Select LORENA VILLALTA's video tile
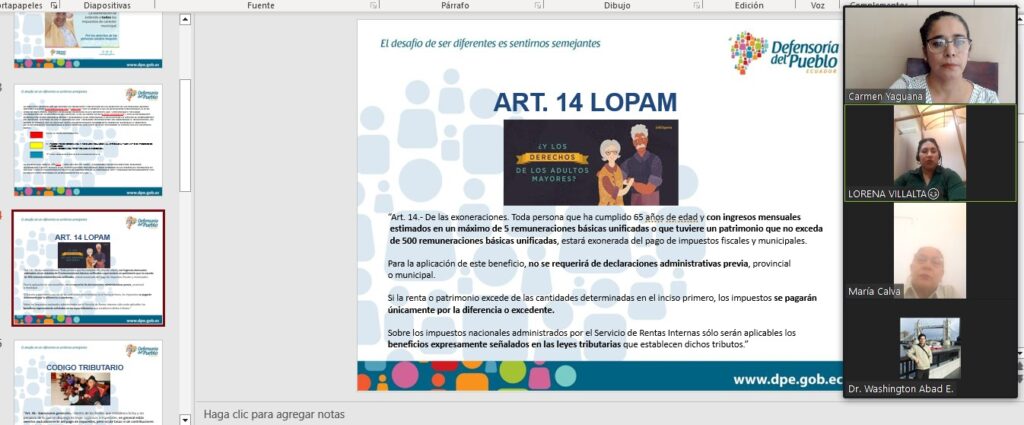Viewport: 1024px width, 425px height. click(930, 152)
